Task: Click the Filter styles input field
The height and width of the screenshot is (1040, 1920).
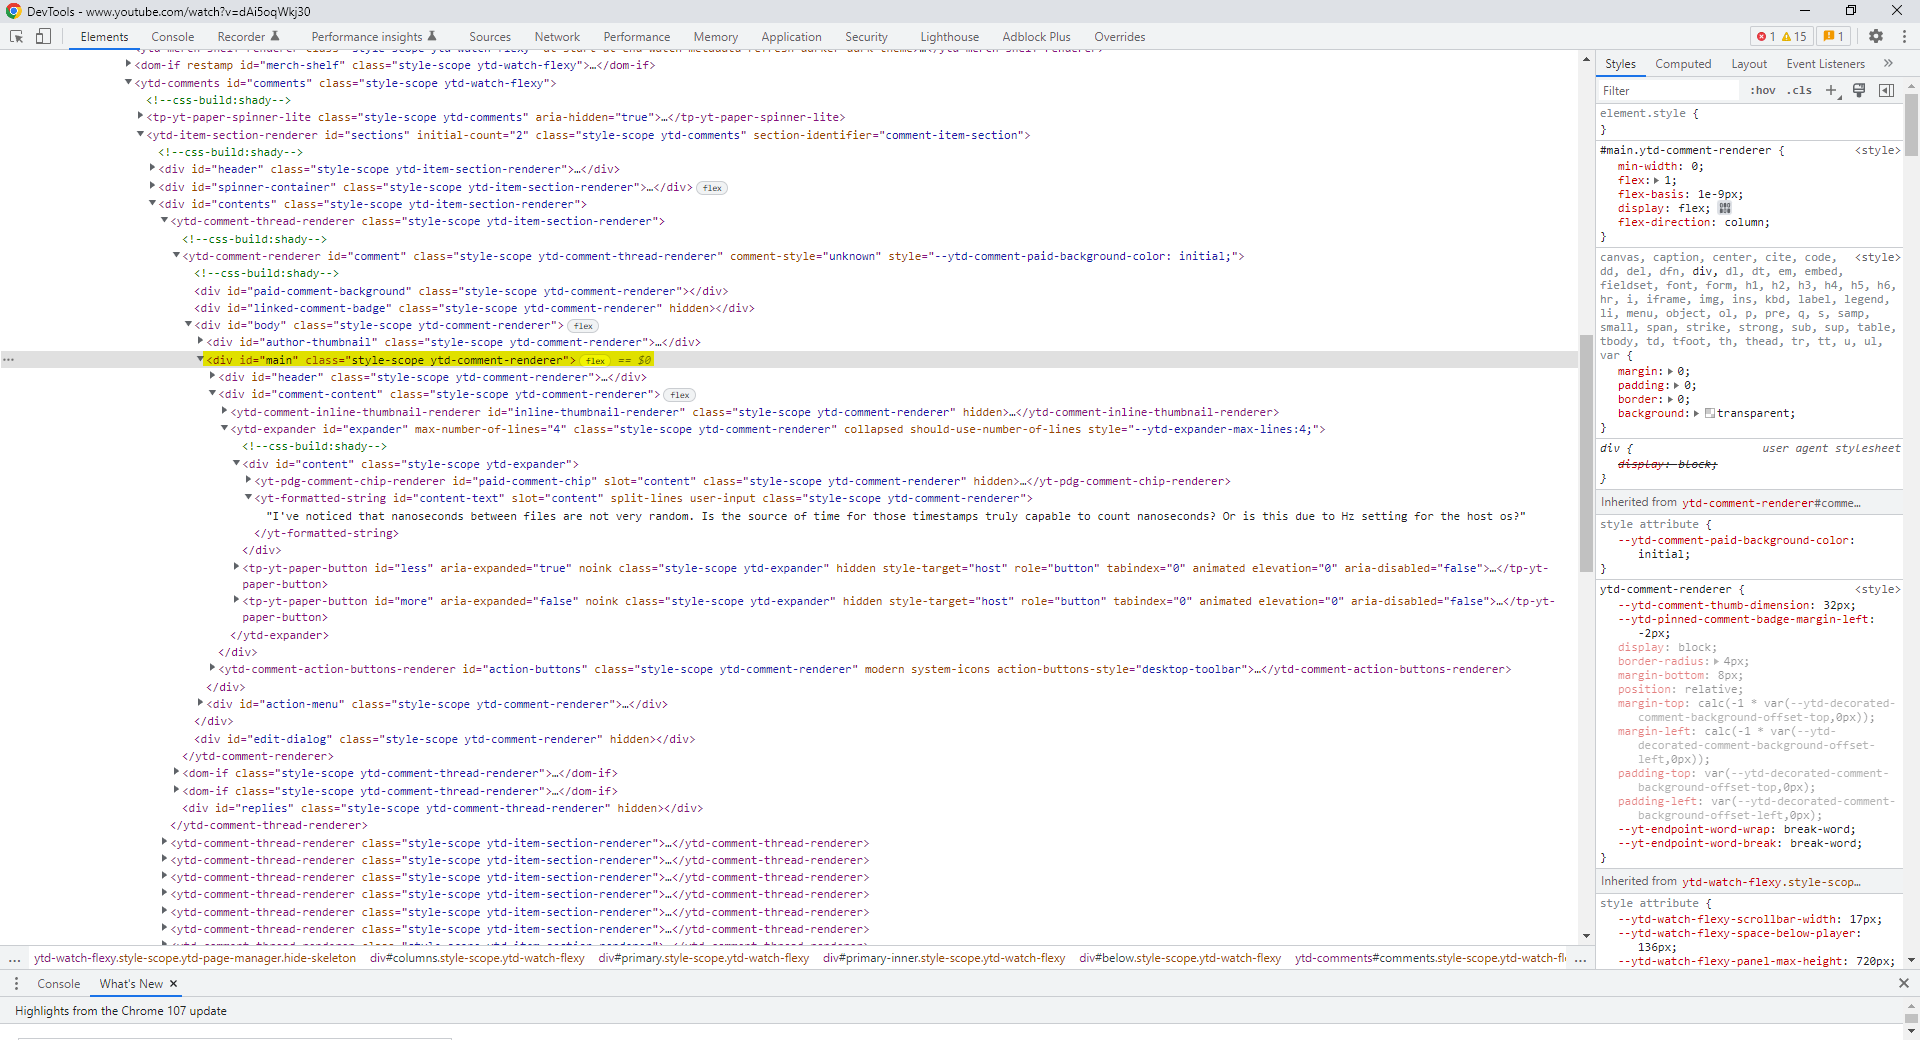Action: click(1665, 90)
